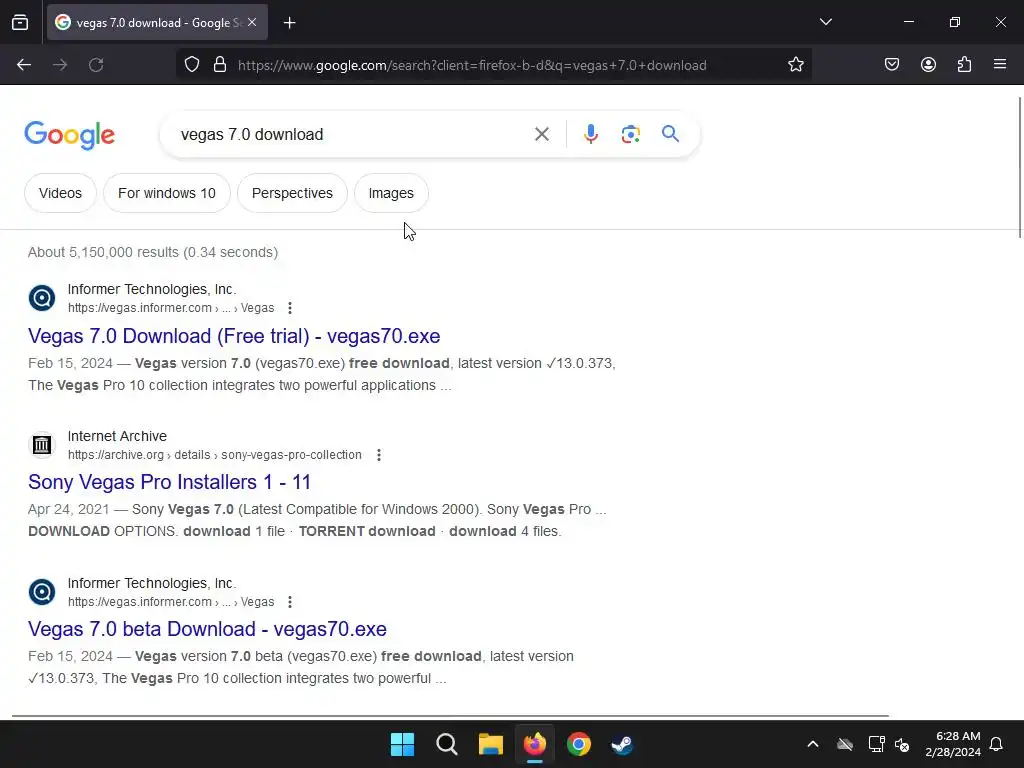
Task: Open network status tray icon
Action: click(x=876, y=744)
